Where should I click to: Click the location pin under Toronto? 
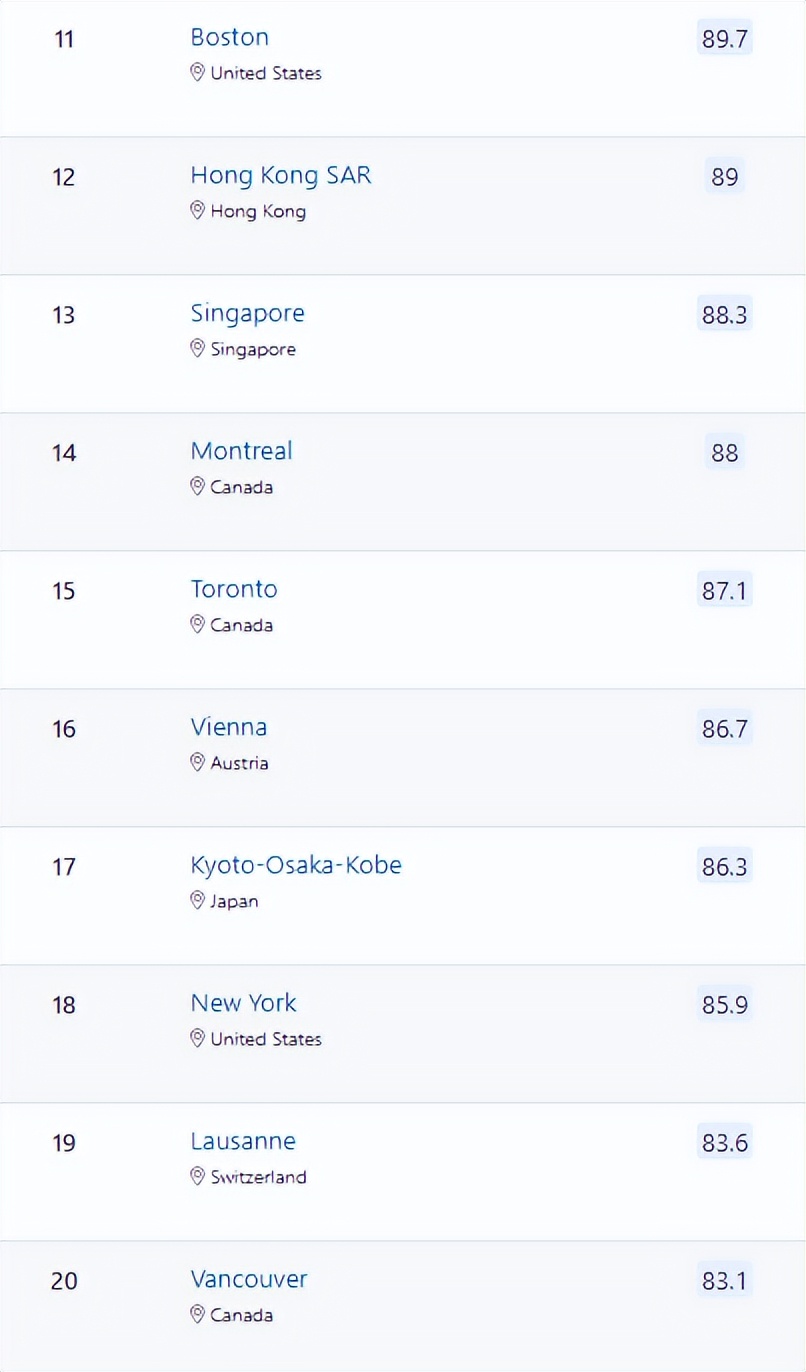(198, 625)
